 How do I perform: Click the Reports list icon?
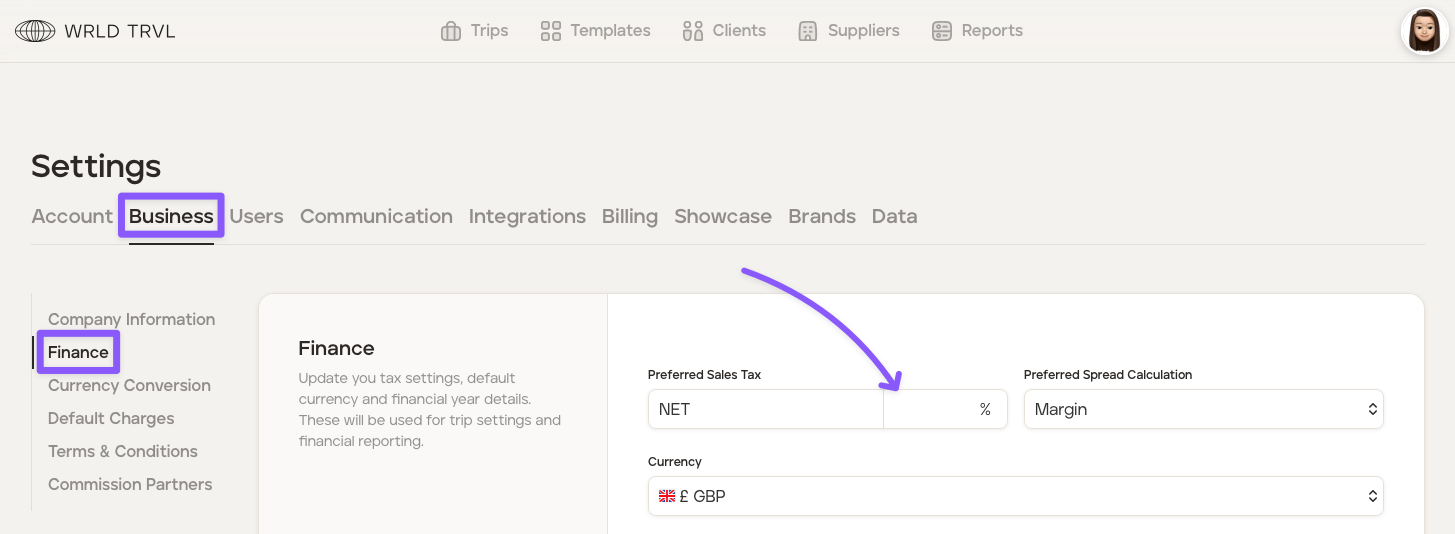(941, 31)
